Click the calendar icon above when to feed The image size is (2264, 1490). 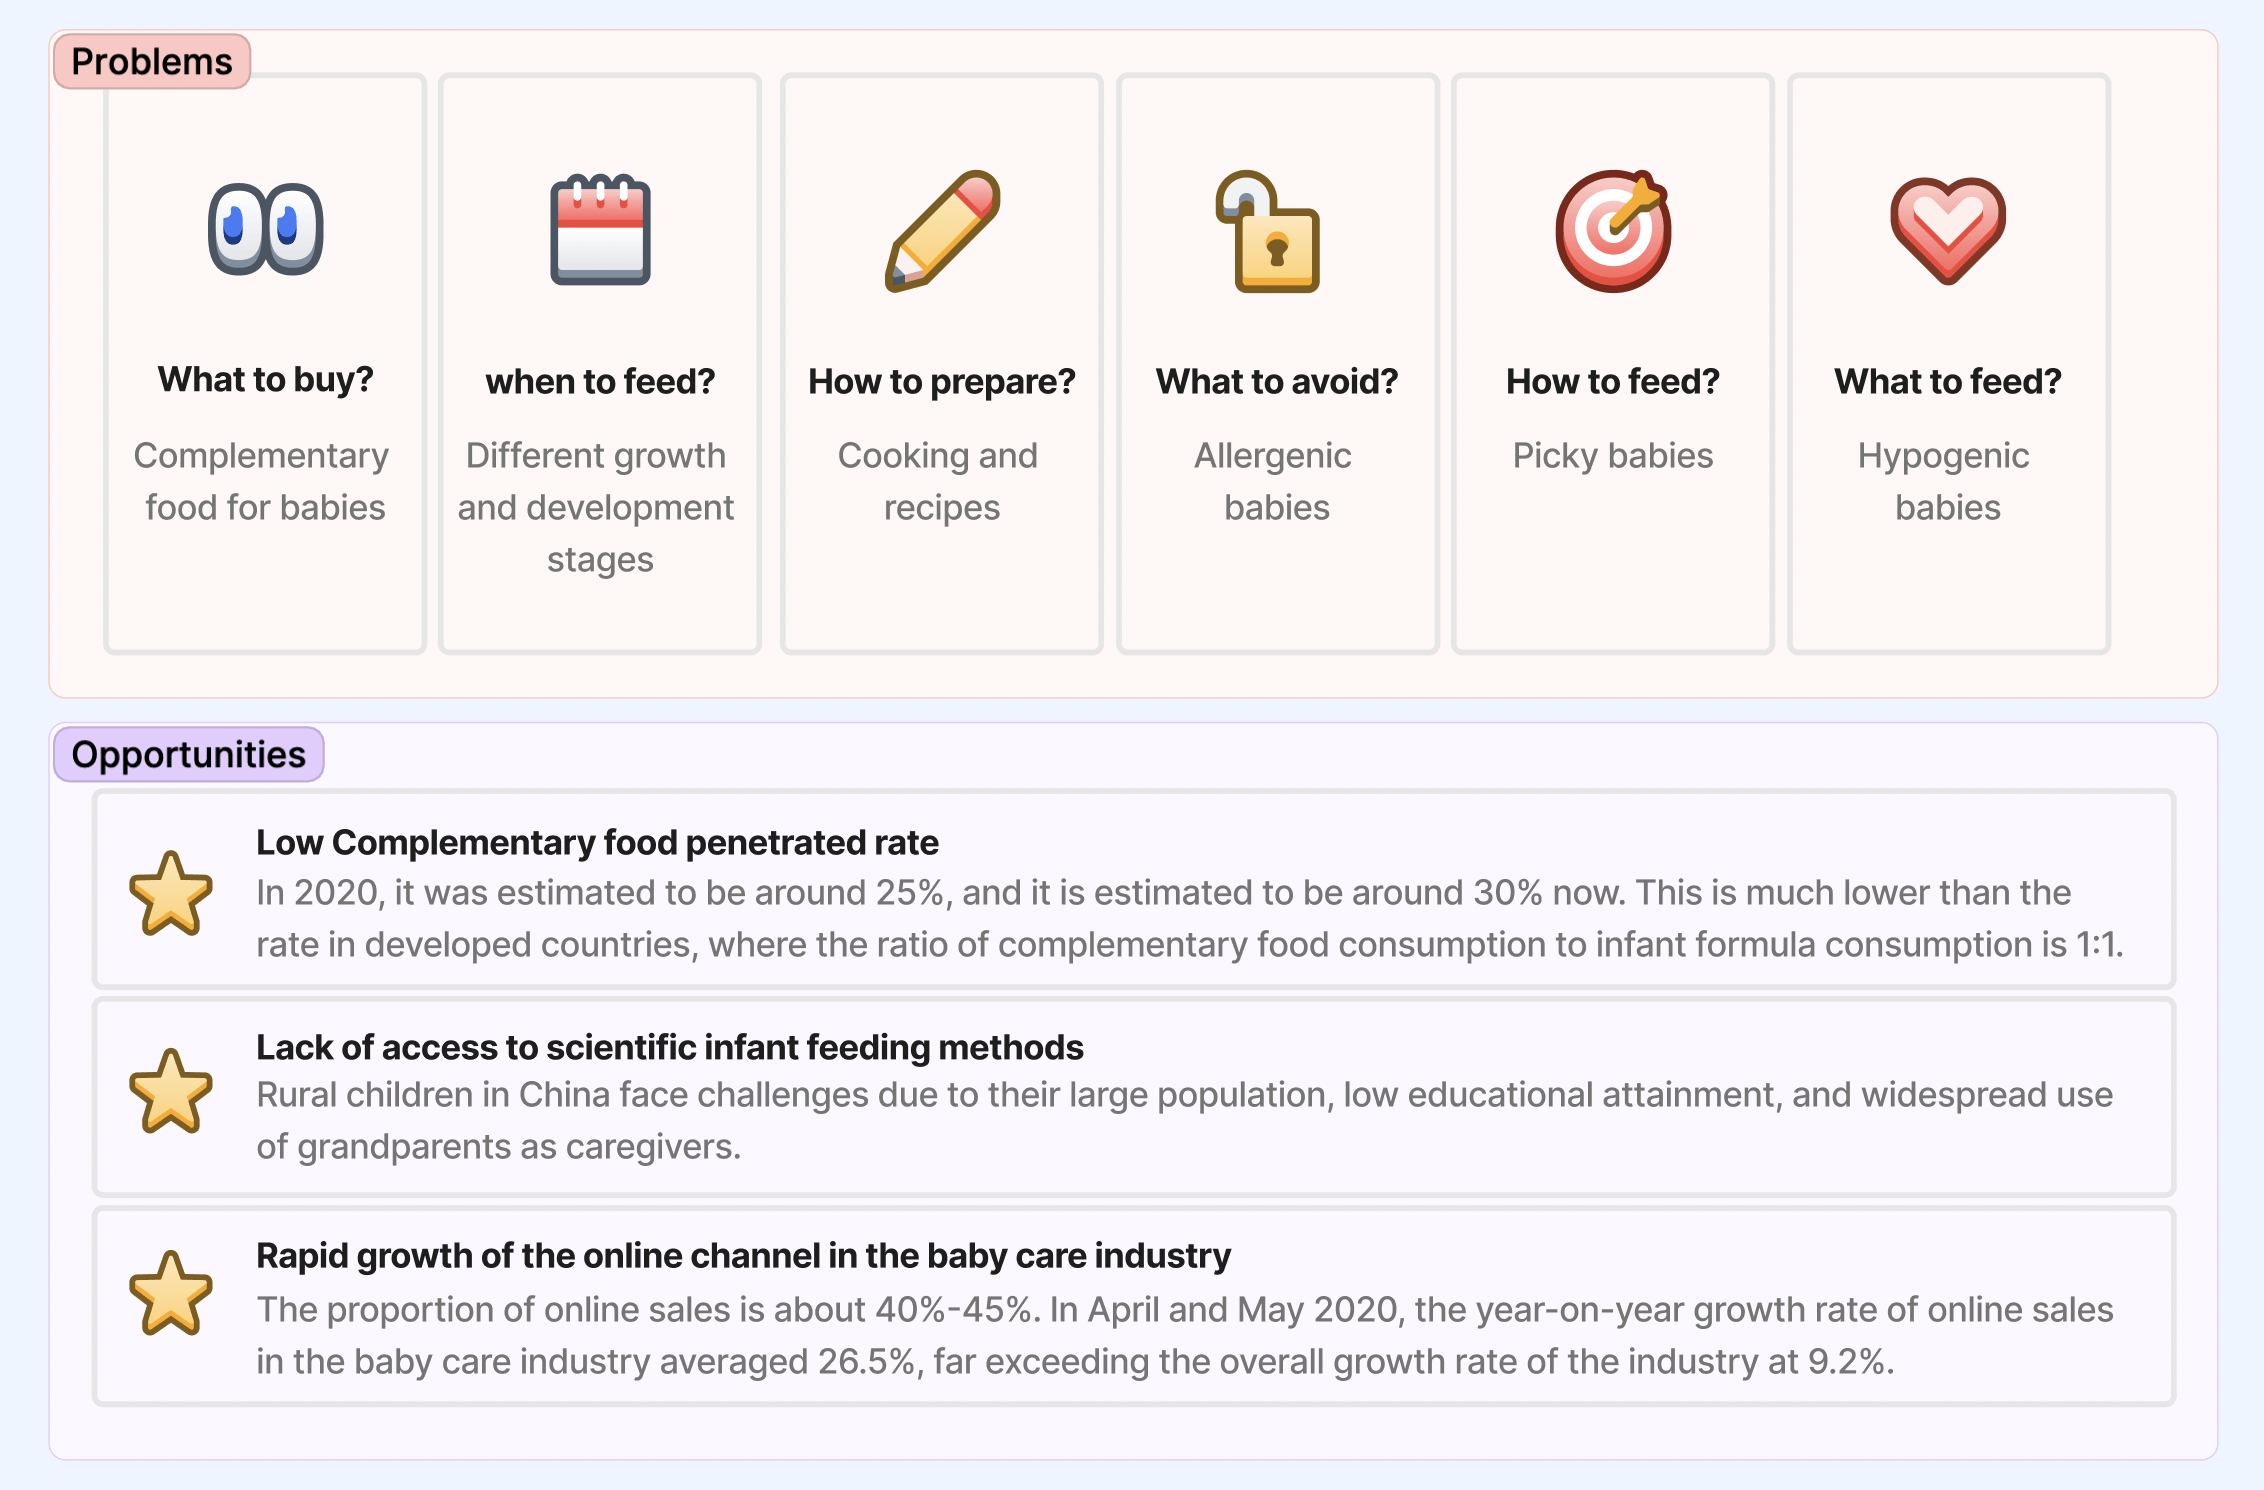tap(600, 229)
